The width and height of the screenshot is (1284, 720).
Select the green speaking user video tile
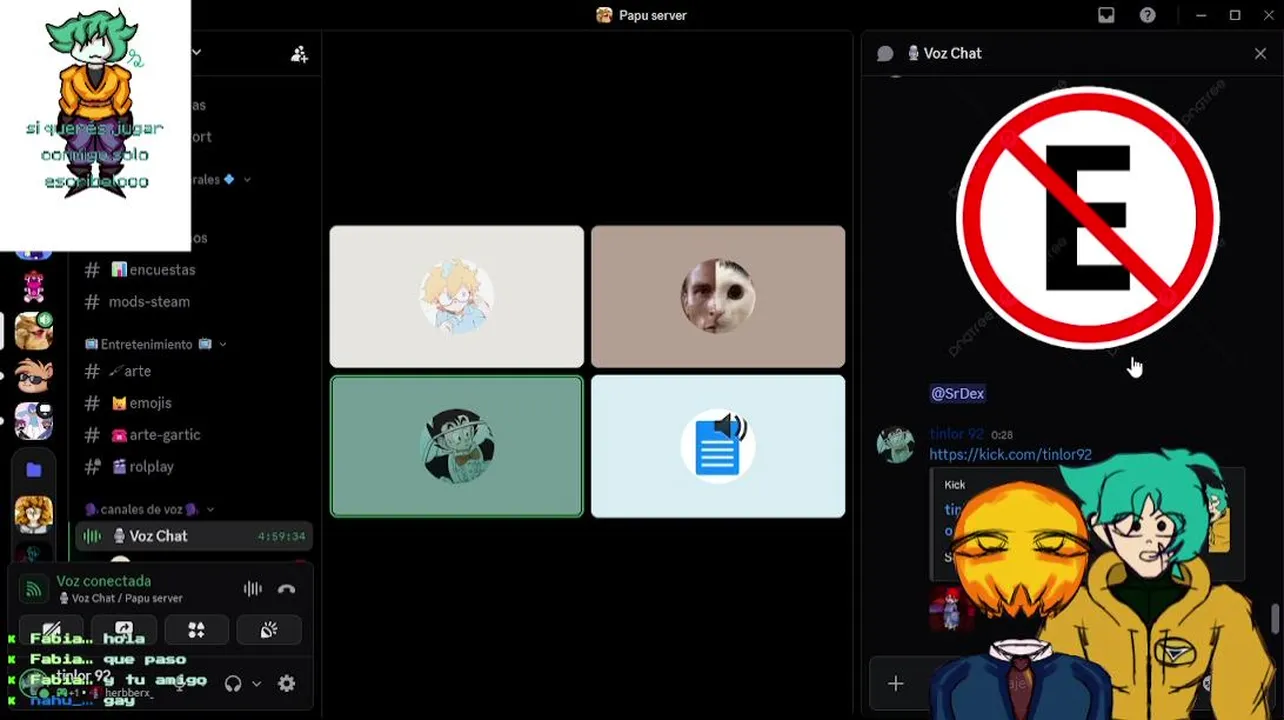pos(457,446)
